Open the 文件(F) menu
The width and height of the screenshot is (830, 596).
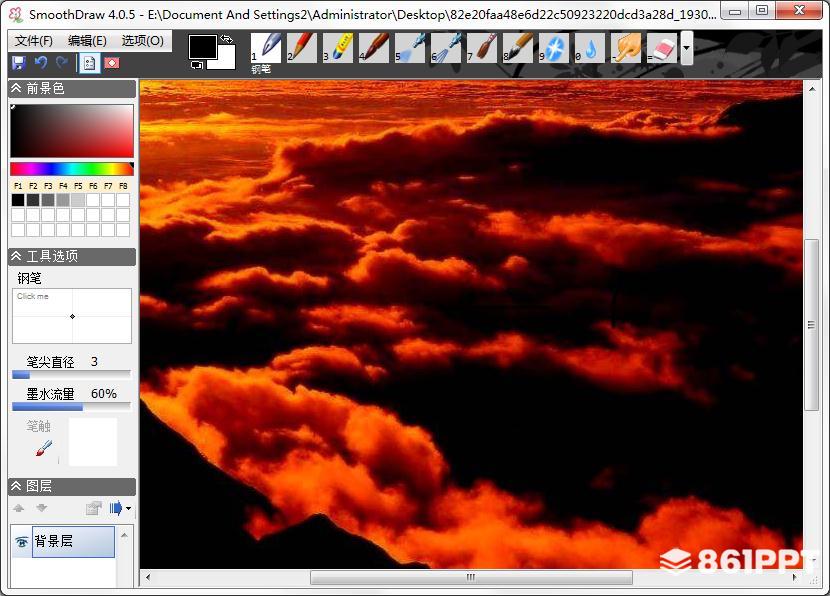pyautogui.click(x=34, y=41)
